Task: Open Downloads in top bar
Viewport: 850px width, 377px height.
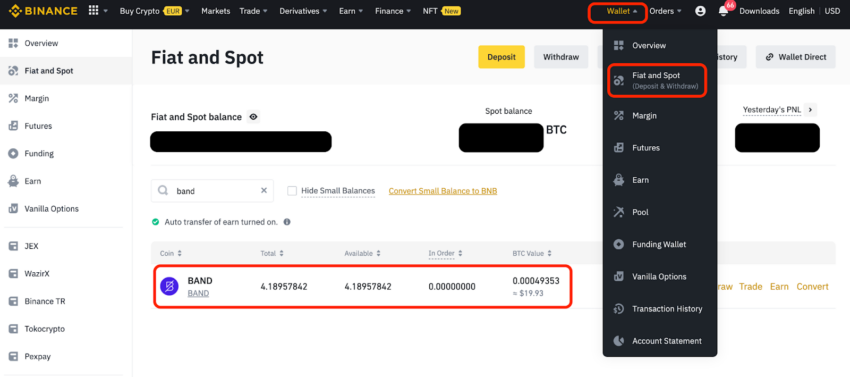Action: pyautogui.click(x=759, y=11)
